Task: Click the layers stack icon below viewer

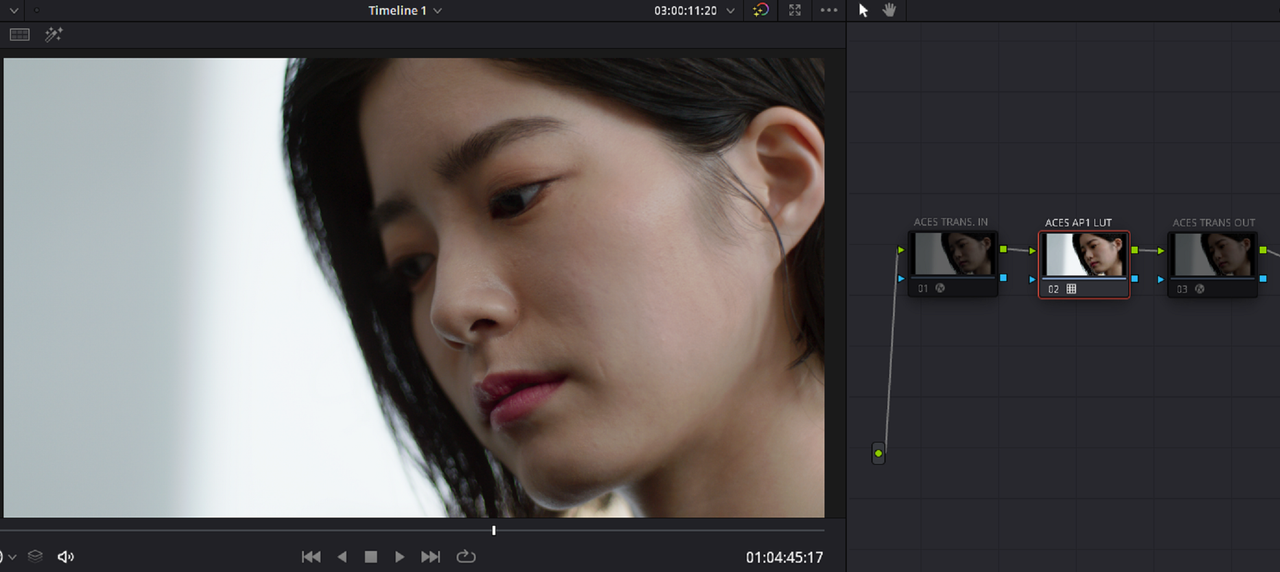Action: 35,556
